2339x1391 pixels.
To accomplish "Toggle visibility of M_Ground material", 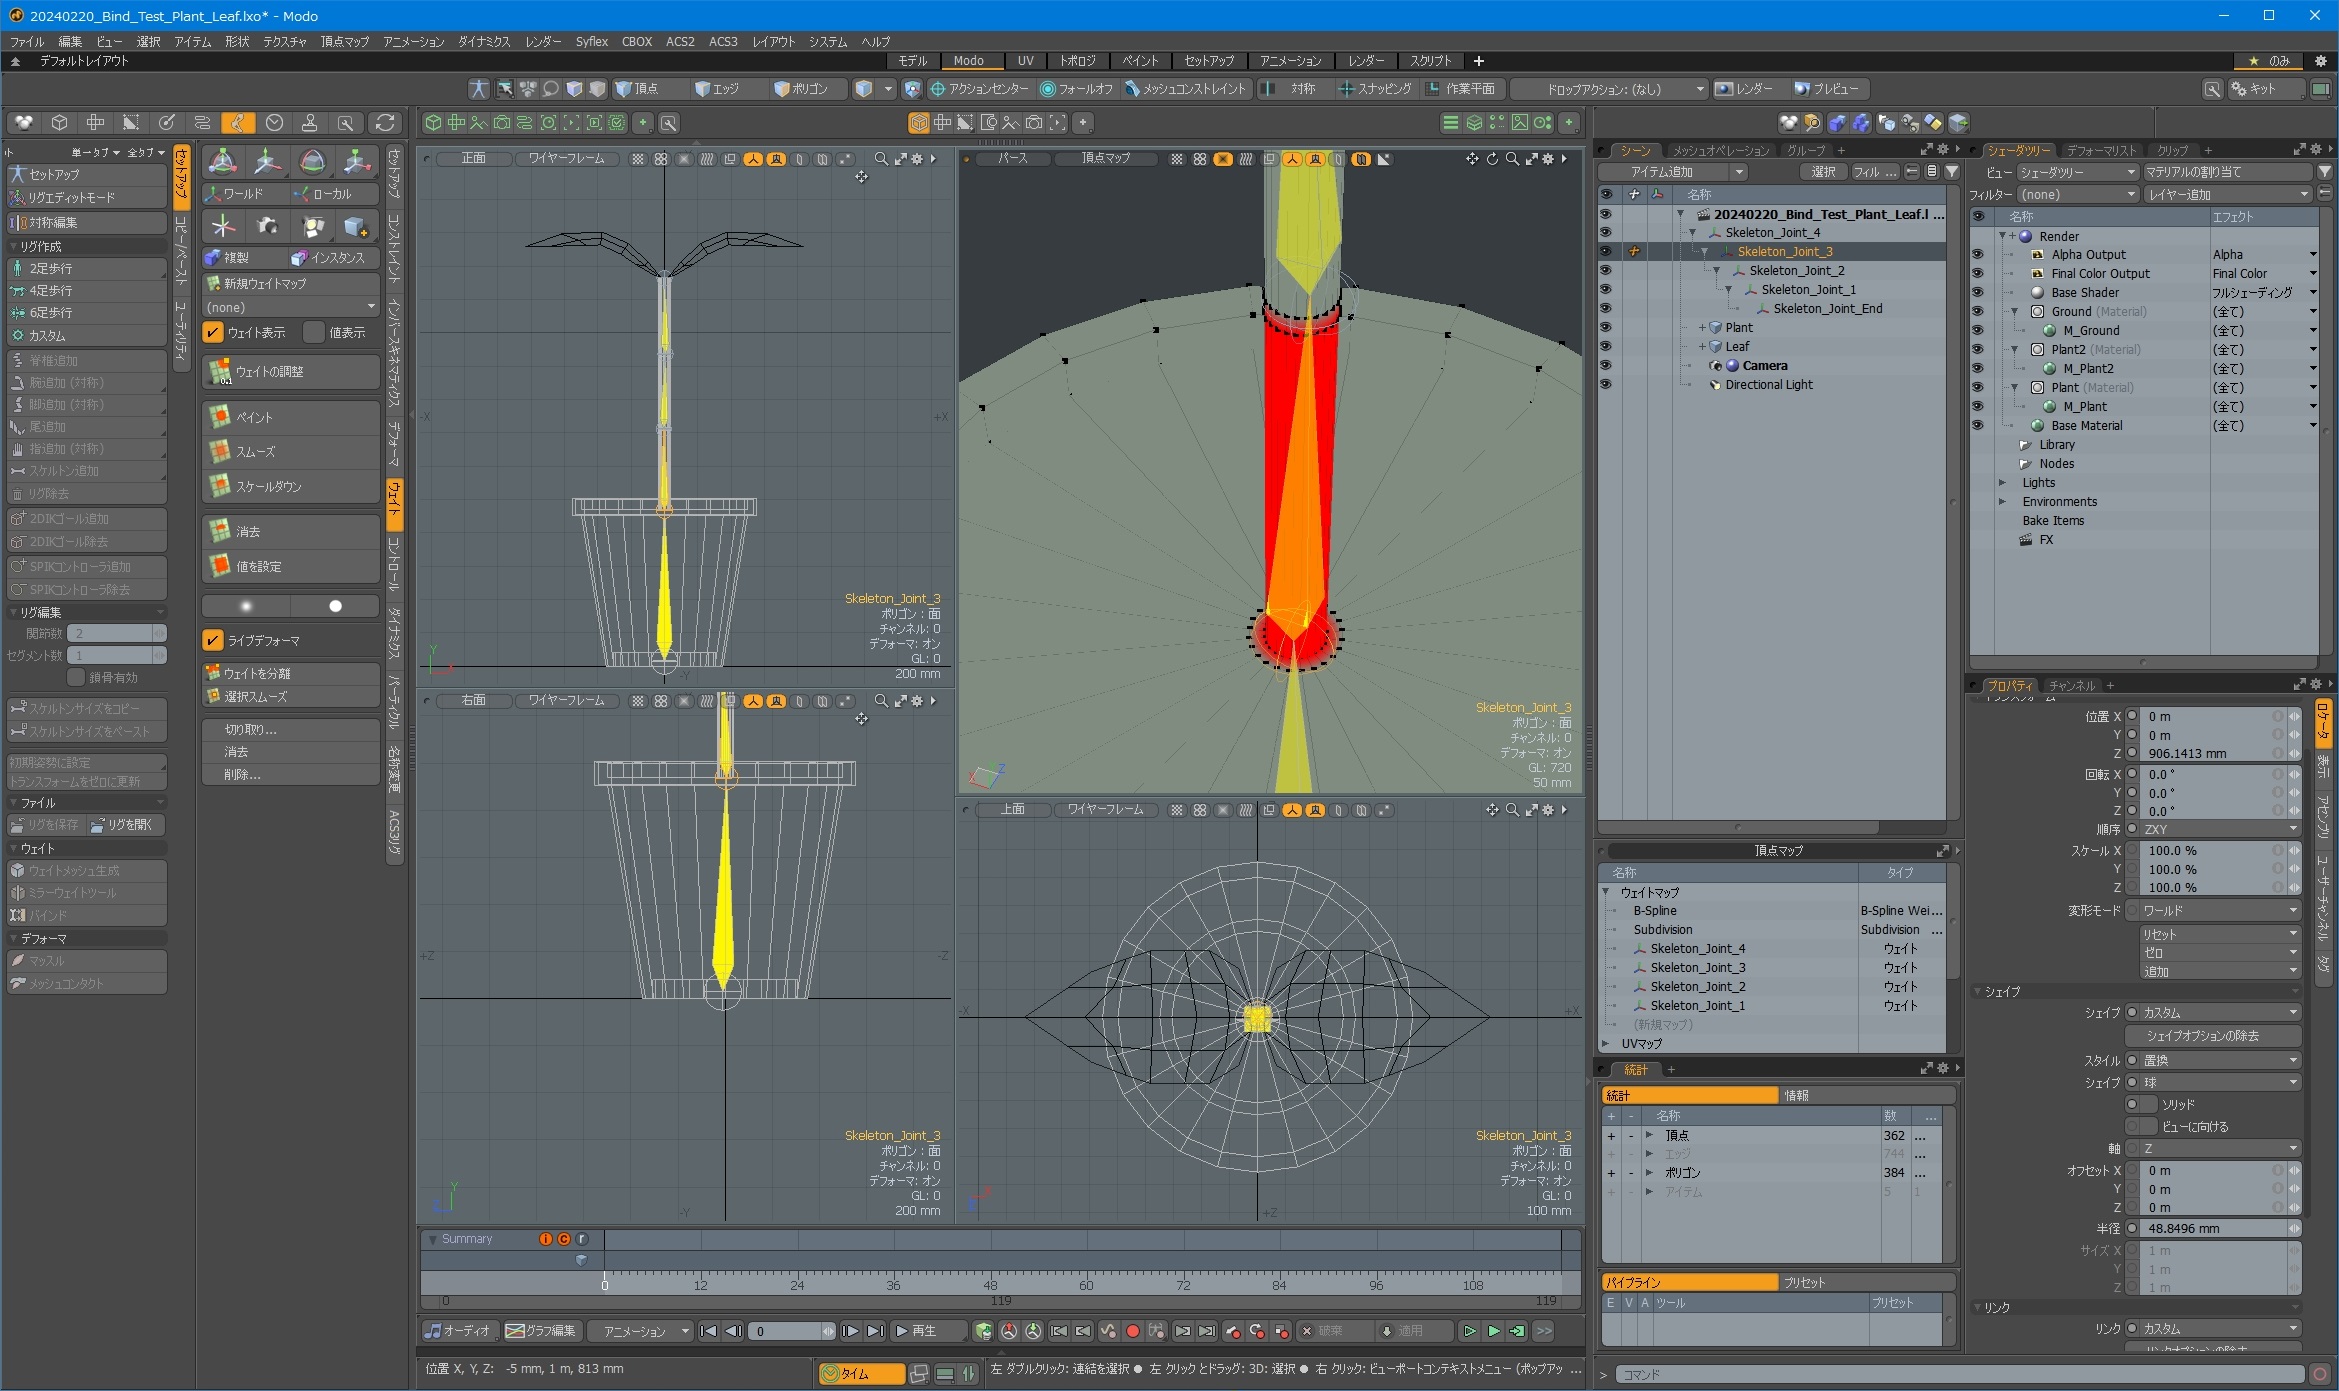I will 1977,331.
